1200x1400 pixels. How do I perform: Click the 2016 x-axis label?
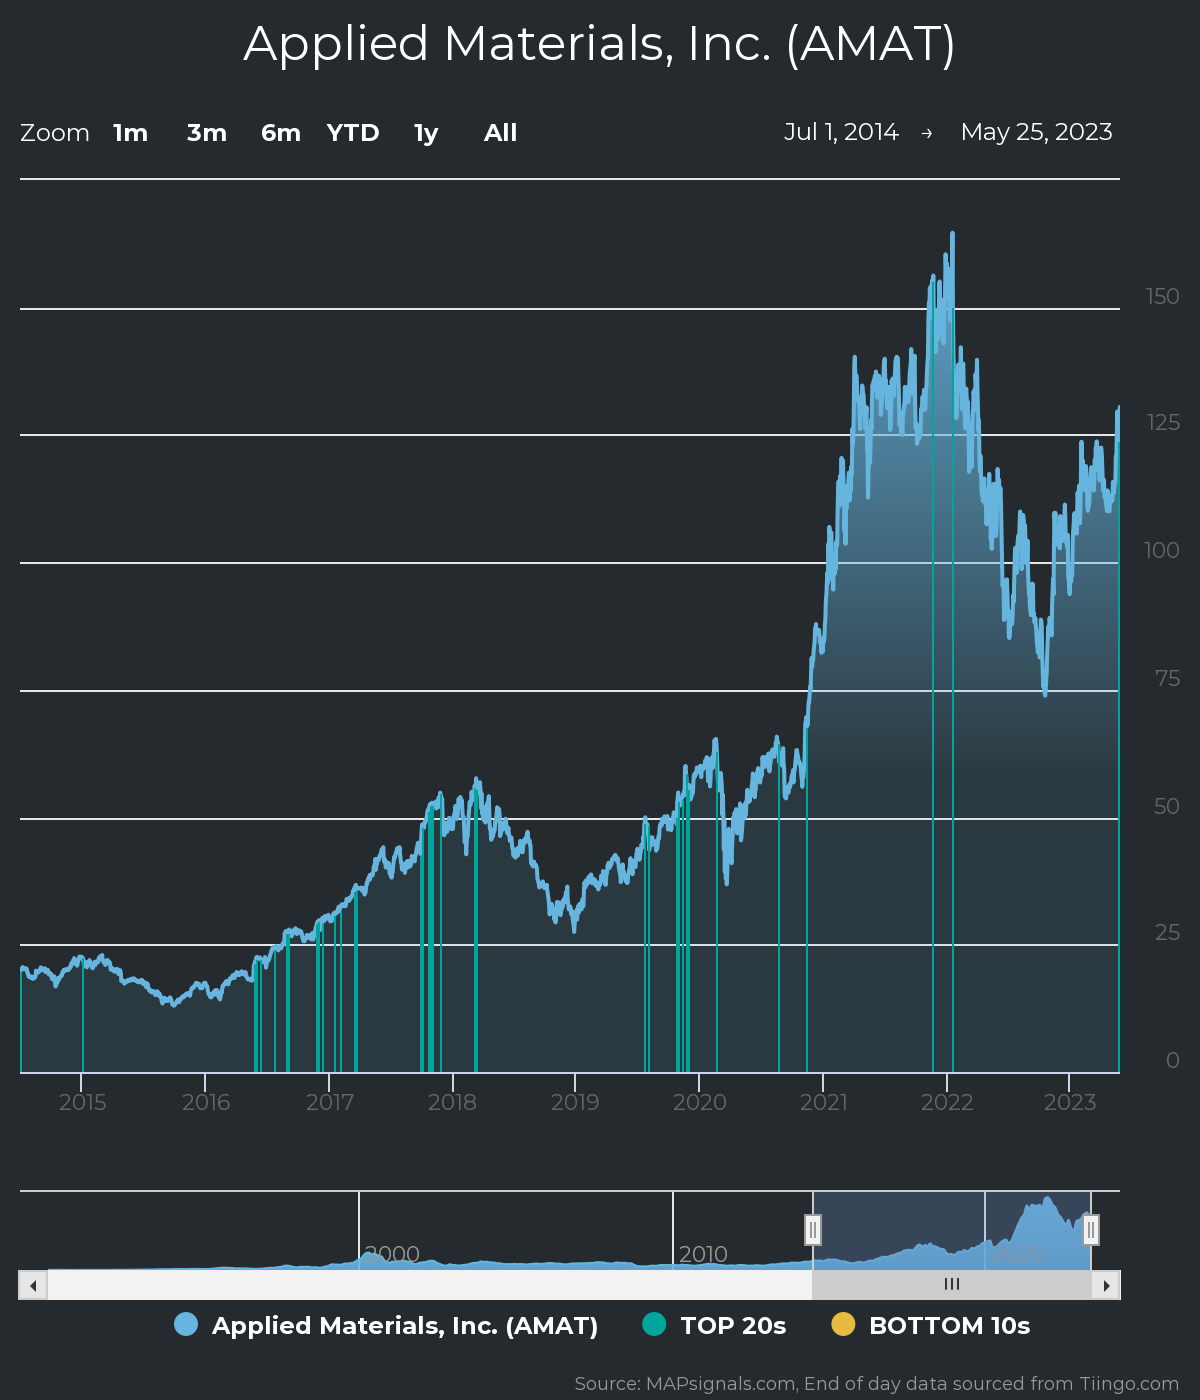click(x=206, y=1103)
